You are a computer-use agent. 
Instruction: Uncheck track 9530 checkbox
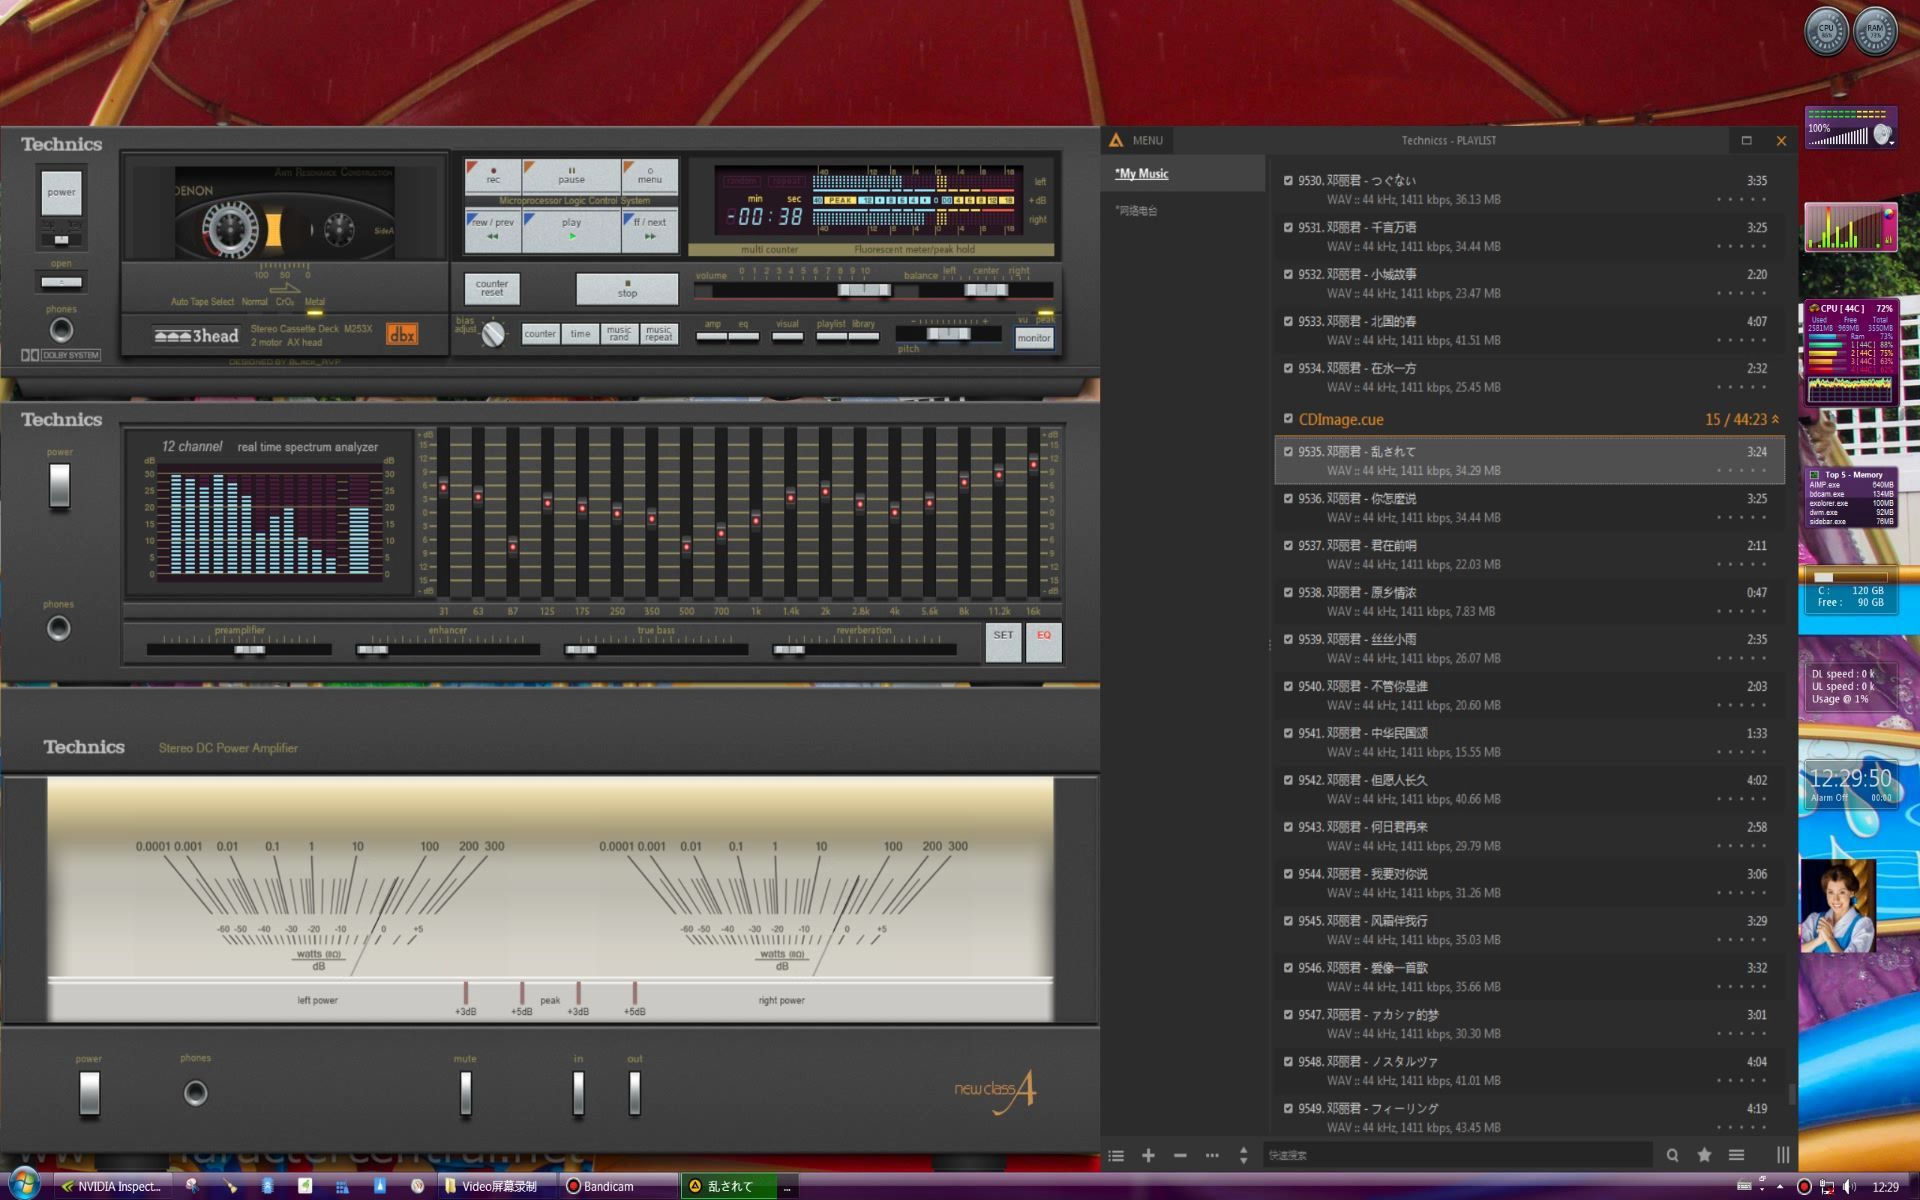1288,181
